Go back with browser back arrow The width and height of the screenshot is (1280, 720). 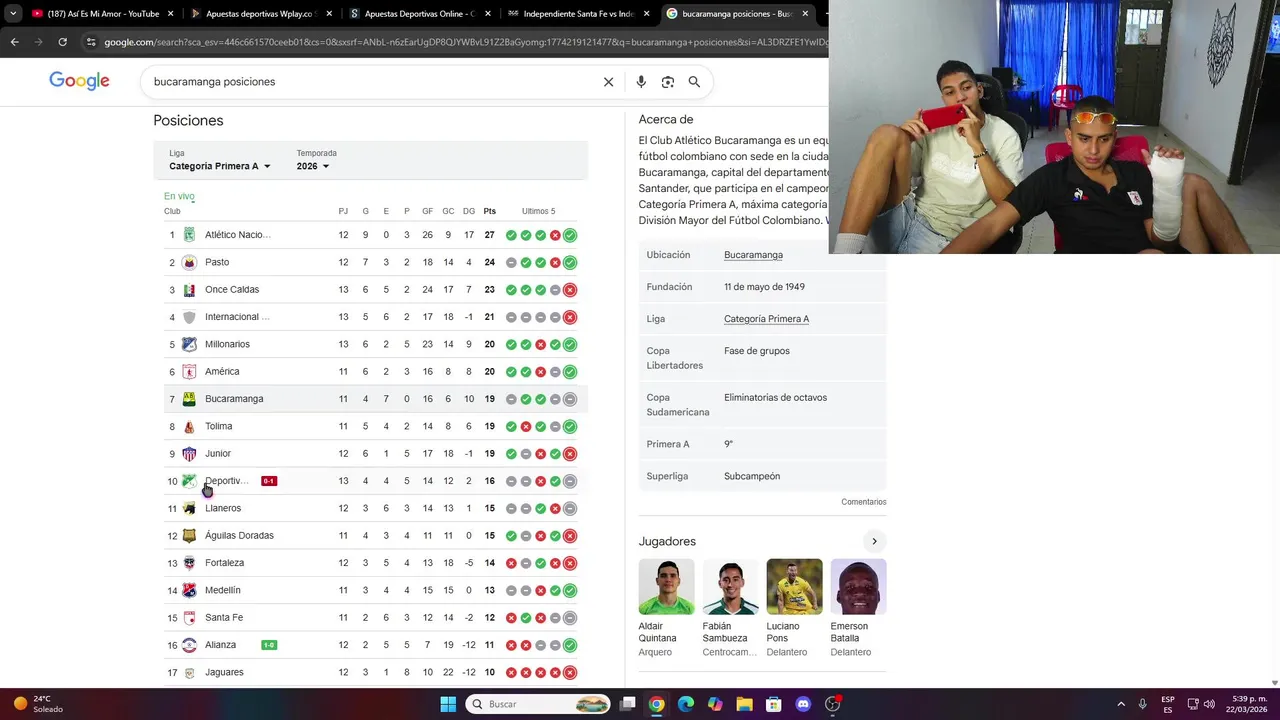click(x=14, y=42)
